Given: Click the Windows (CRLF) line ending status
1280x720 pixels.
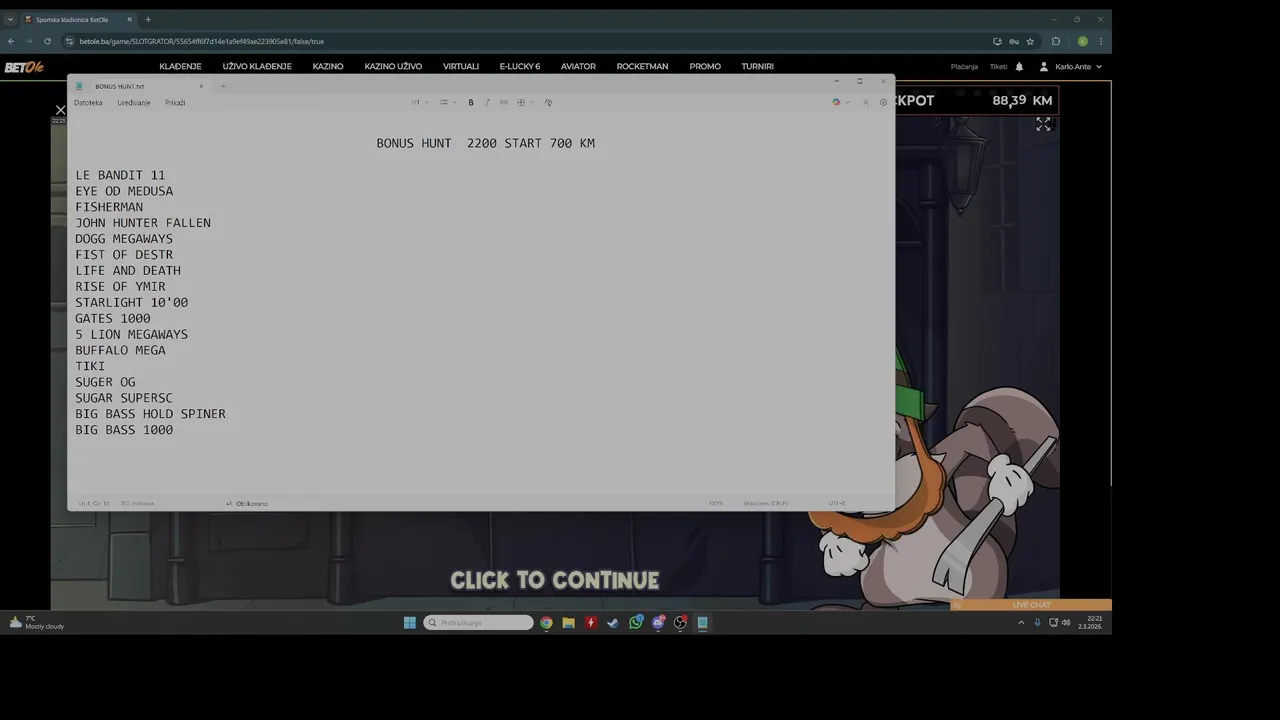Looking at the screenshot, I should pyautogui.click(x=766, y=503).
